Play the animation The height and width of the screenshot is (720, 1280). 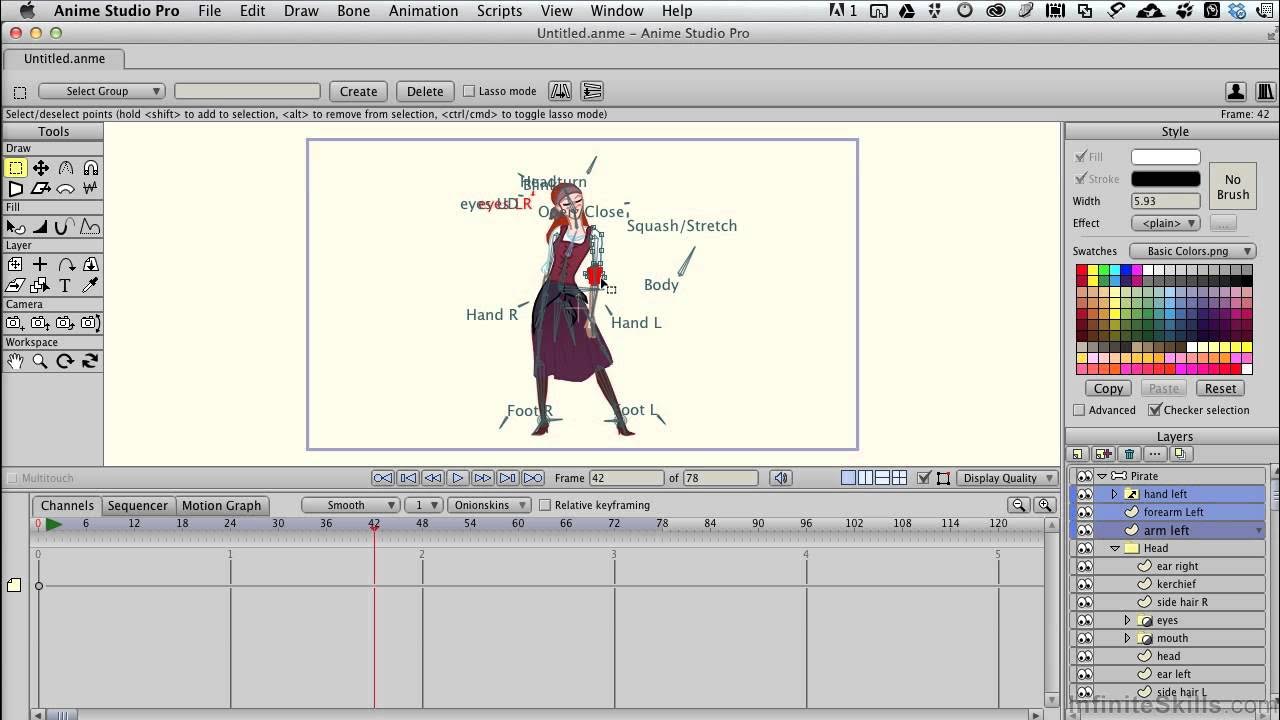pos(457,478)
